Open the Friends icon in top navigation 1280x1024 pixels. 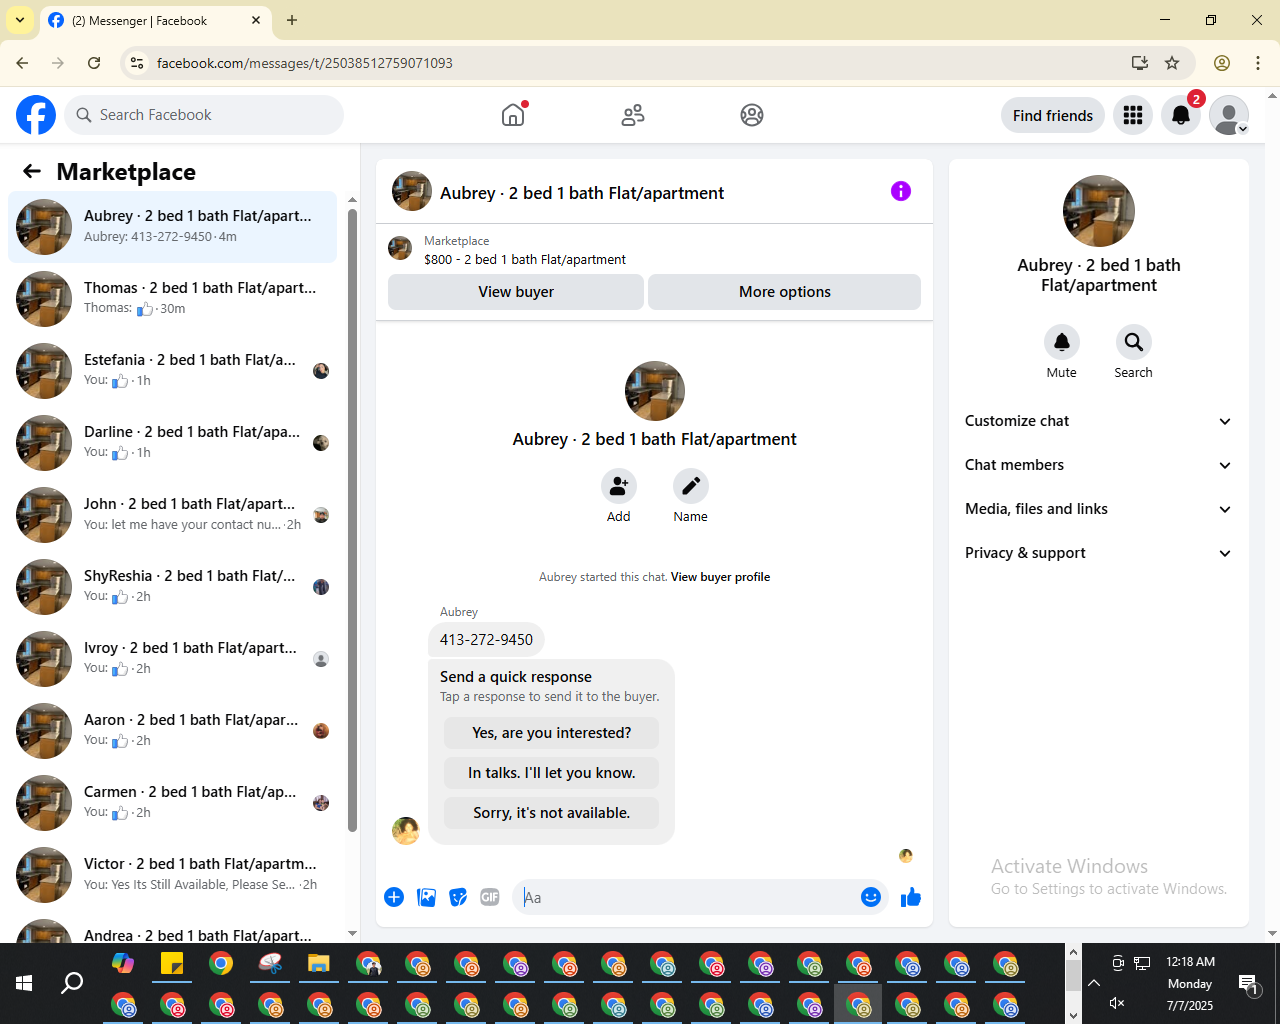(x=633, y=115)
